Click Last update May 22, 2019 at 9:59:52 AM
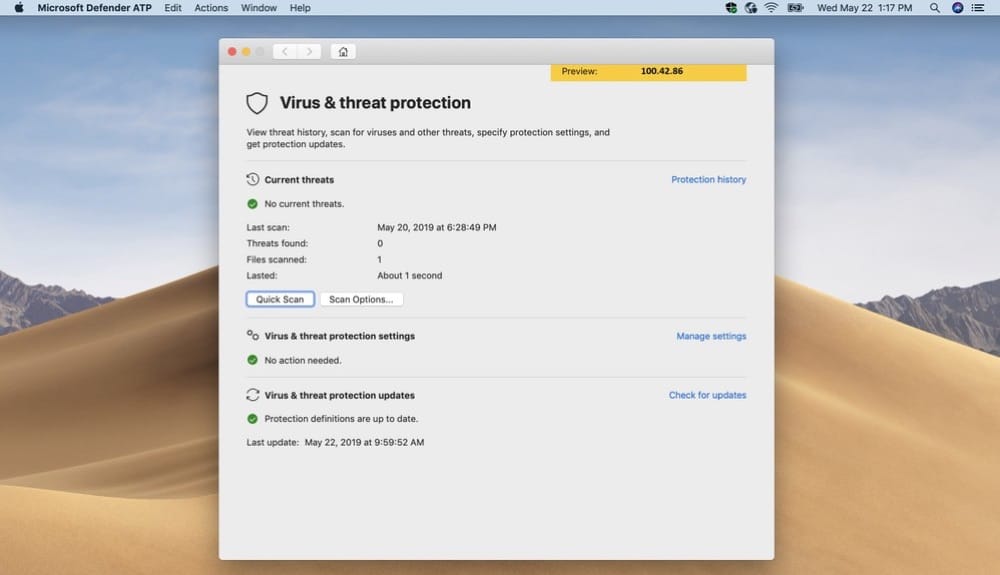 click(x=335, y=442)
